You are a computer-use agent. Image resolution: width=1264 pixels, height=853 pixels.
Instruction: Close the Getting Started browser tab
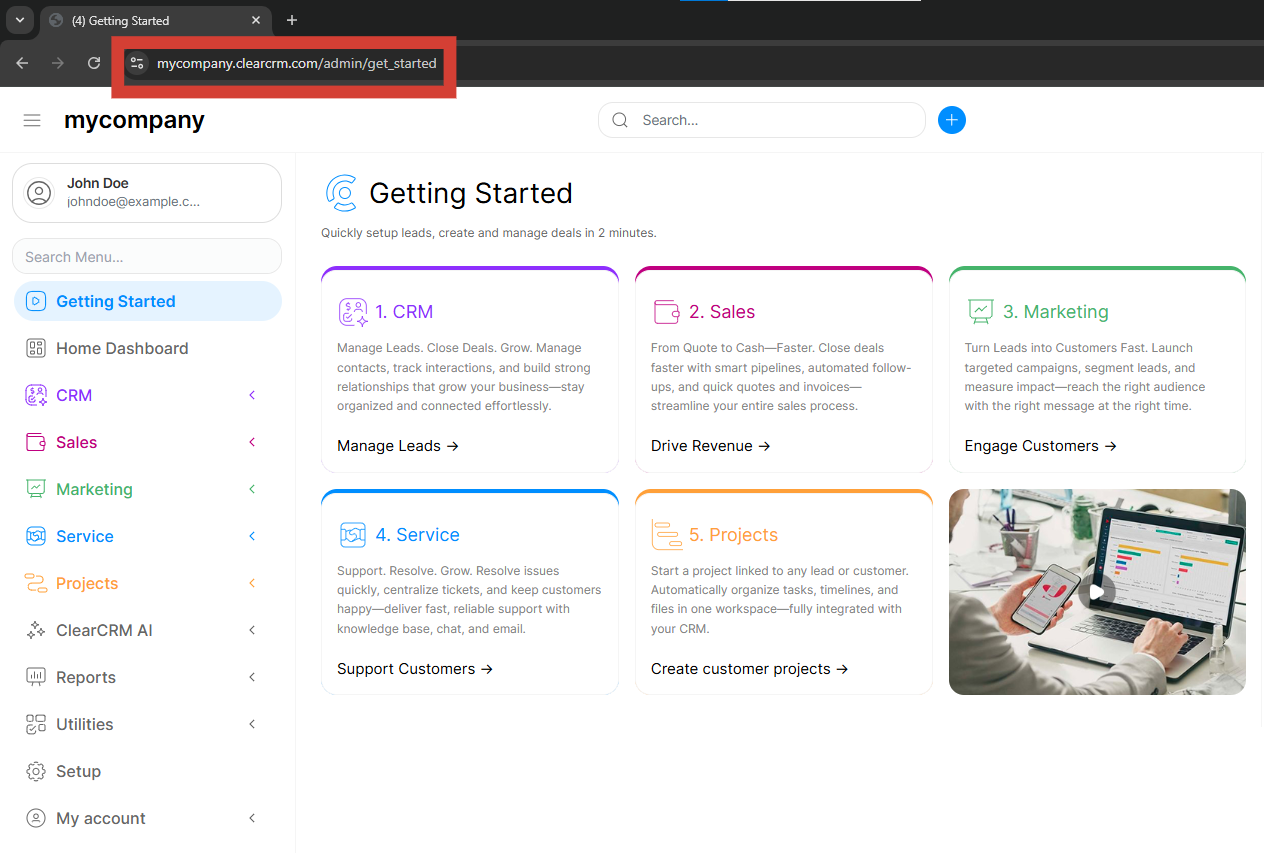256,20
